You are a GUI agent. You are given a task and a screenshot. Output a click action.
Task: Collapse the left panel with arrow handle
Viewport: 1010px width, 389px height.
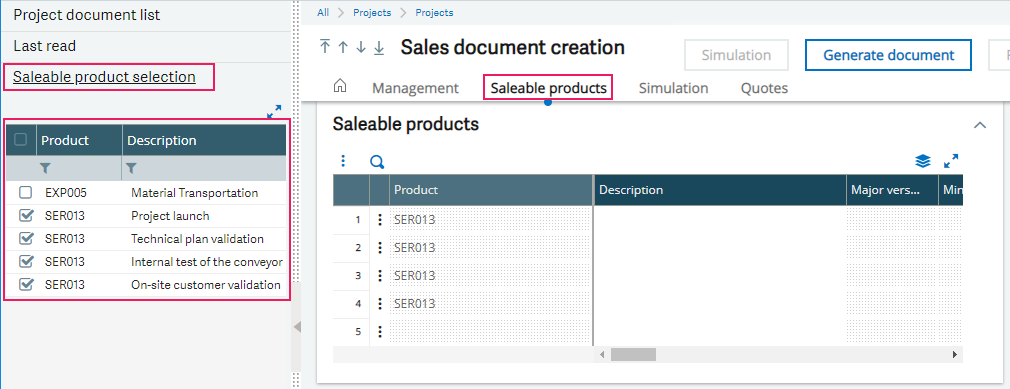click(297, 327)
